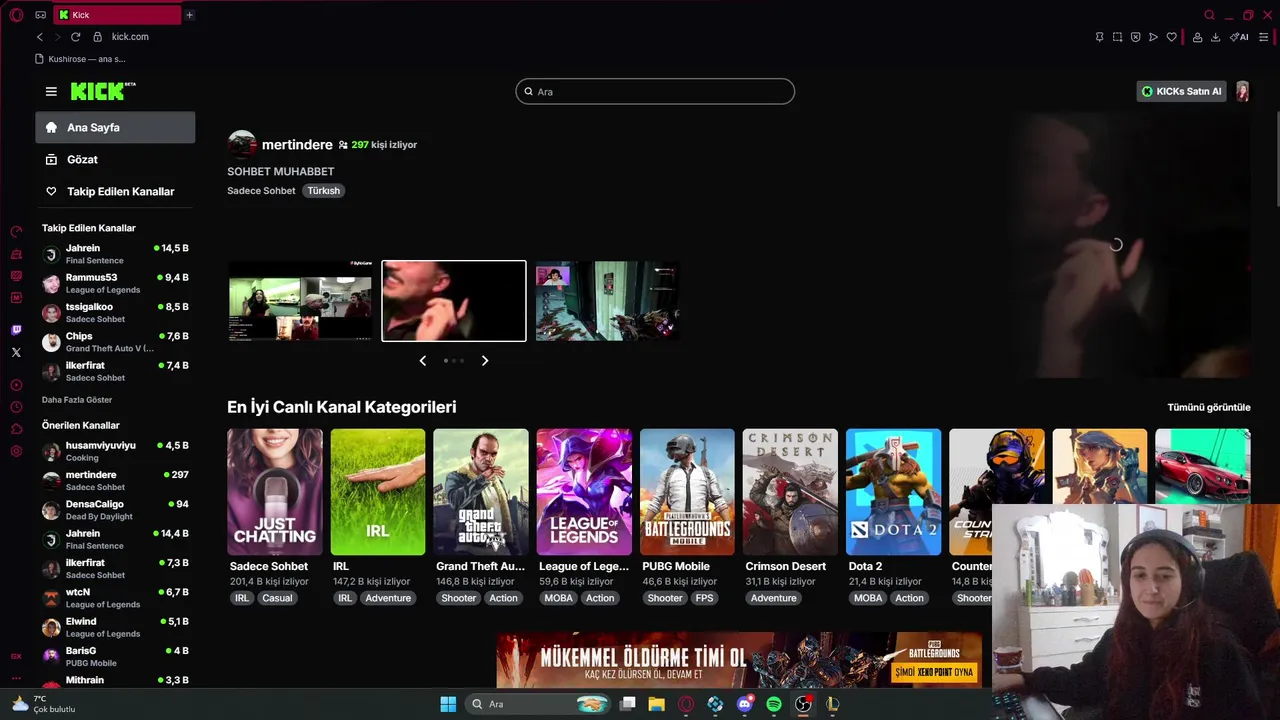Select third carousel thumbnail with game stream
This screenshot has height=720, width=1280.
tap(607, 301)
